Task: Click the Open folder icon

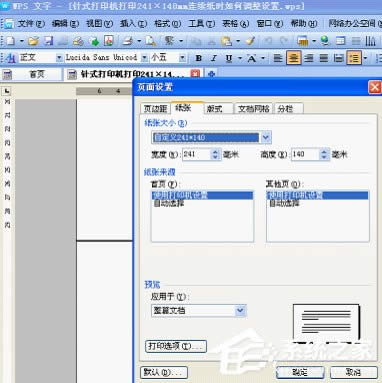Action: (x=33, y=41)
